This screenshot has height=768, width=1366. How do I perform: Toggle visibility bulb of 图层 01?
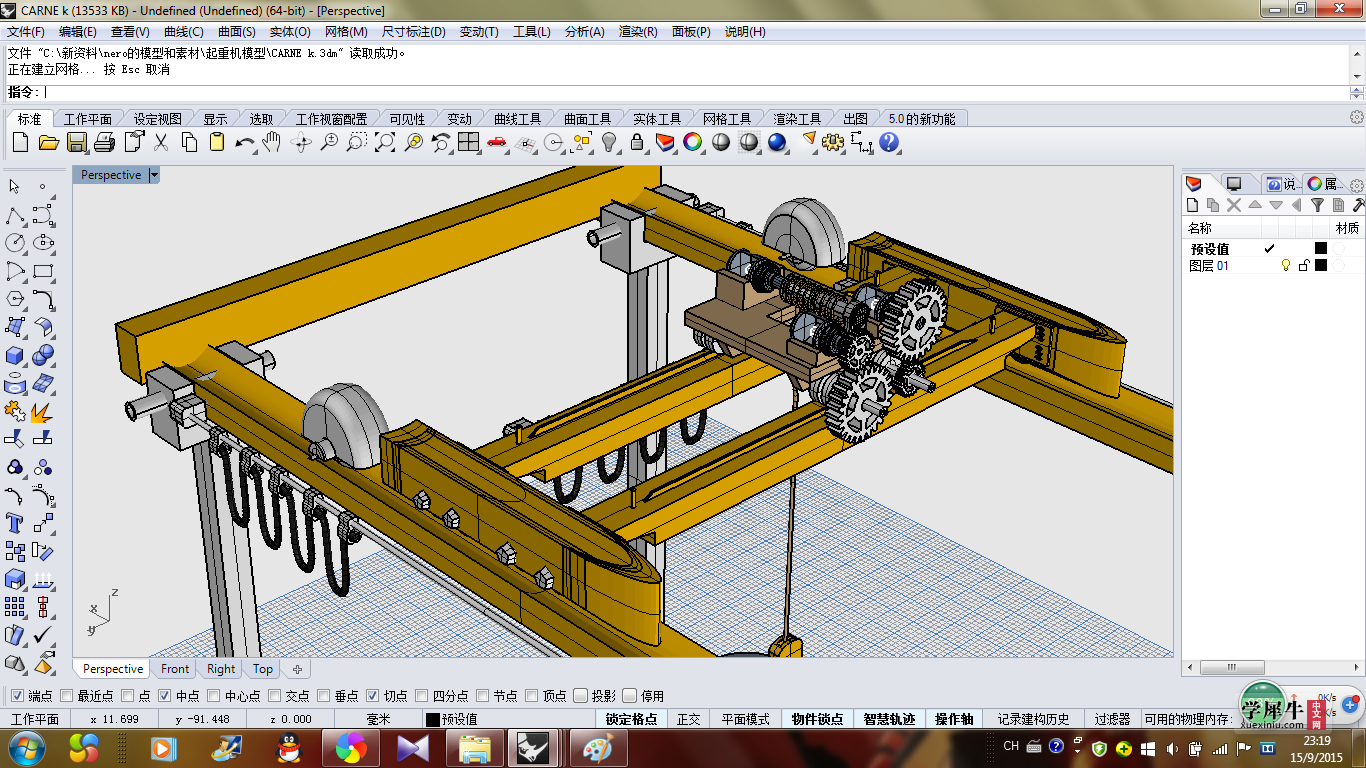click(1286, 266)
